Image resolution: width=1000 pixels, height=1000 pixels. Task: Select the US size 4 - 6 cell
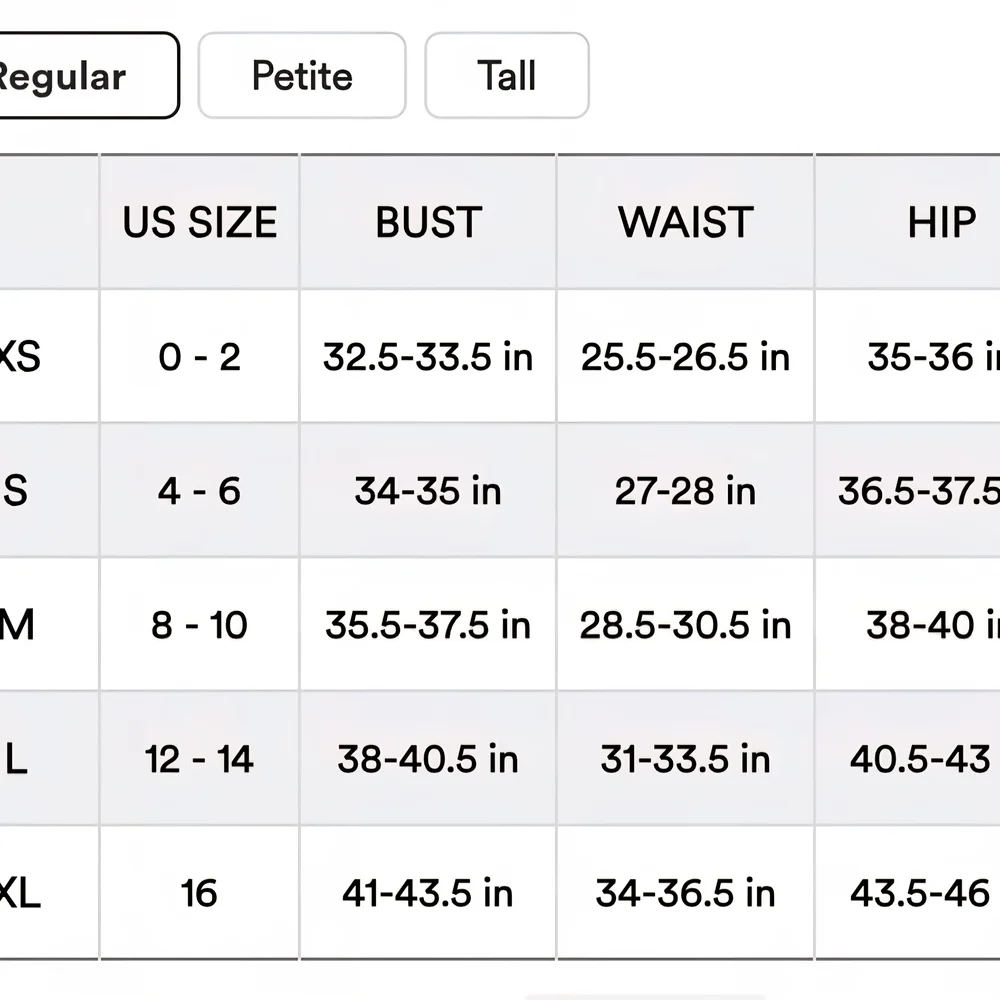[200, 491]
